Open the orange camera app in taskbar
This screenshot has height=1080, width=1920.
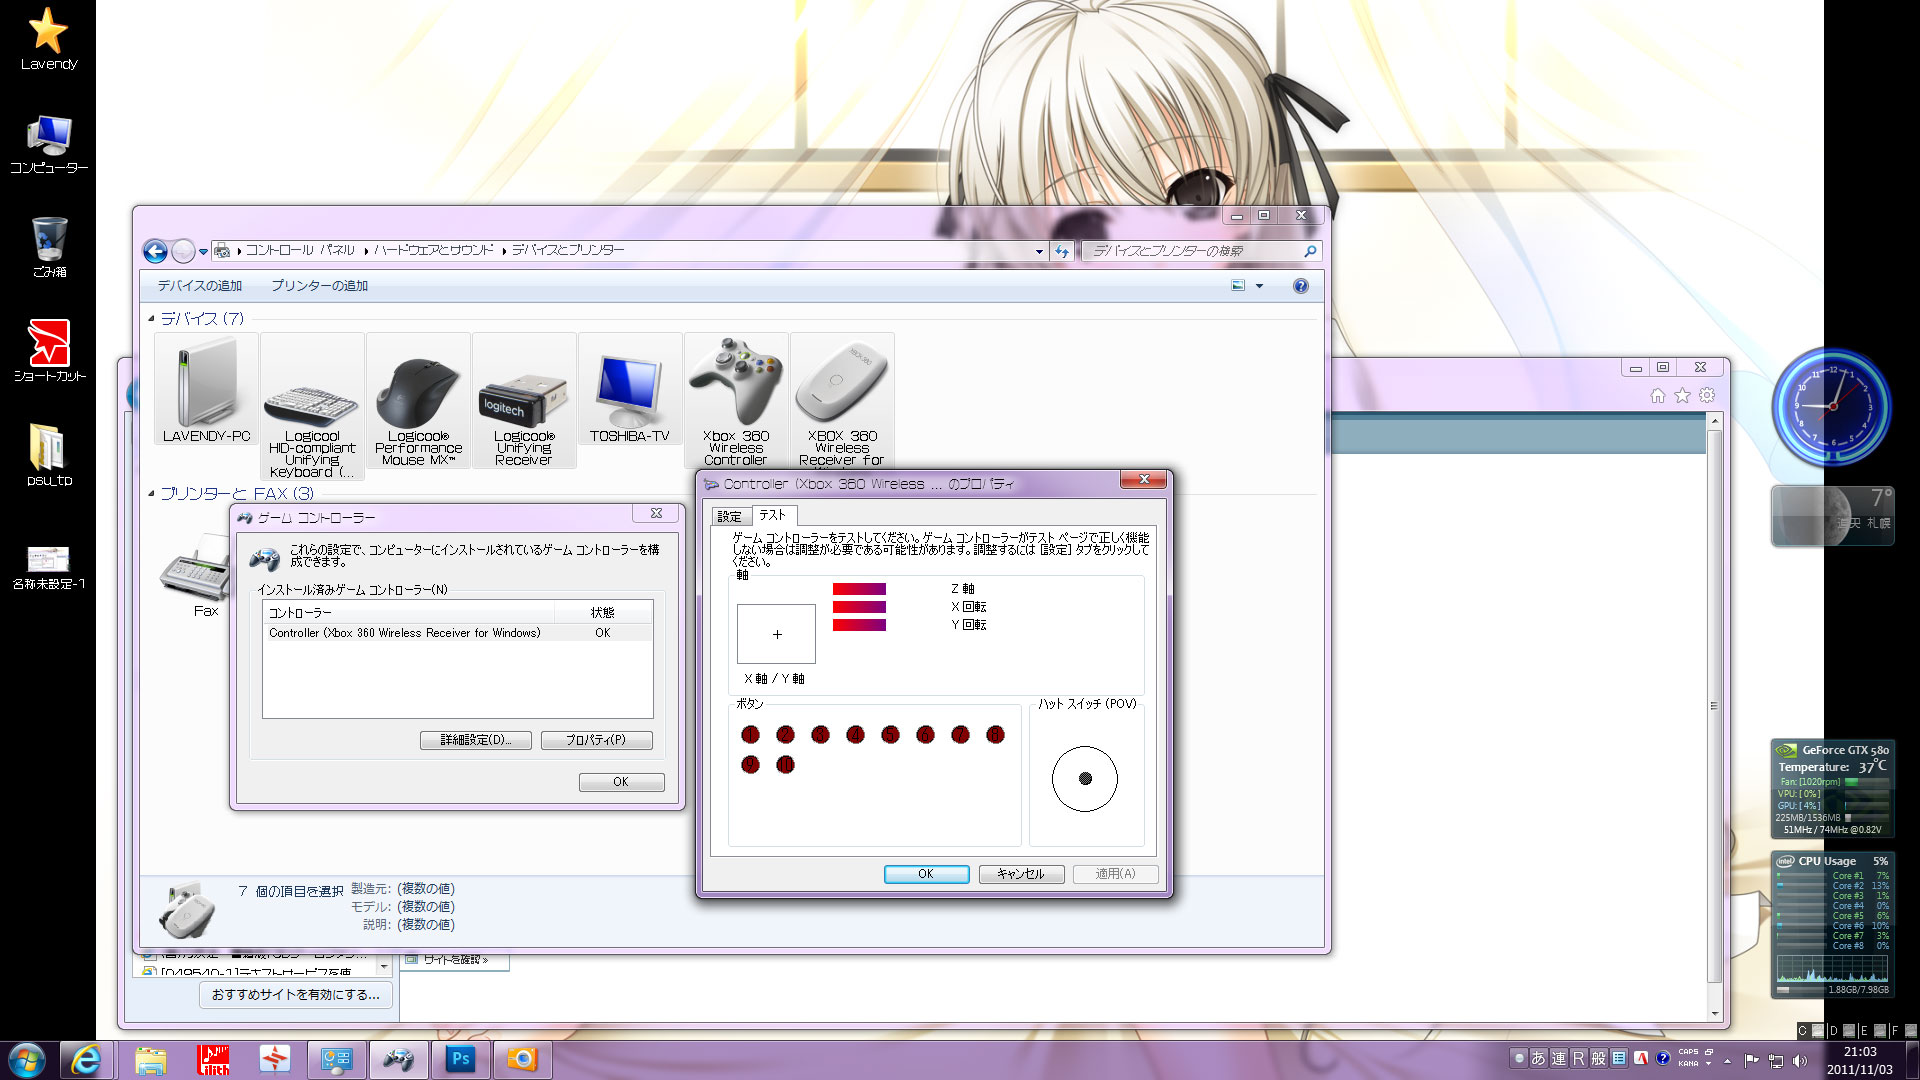[522, 1059]
